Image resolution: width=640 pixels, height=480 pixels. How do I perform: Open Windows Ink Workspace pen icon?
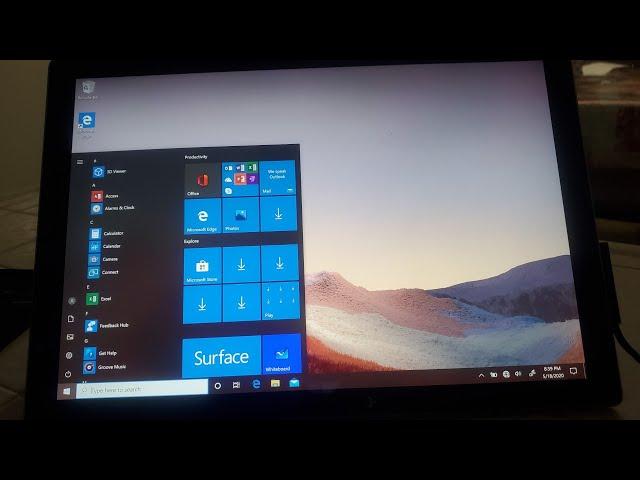point(532,373)
